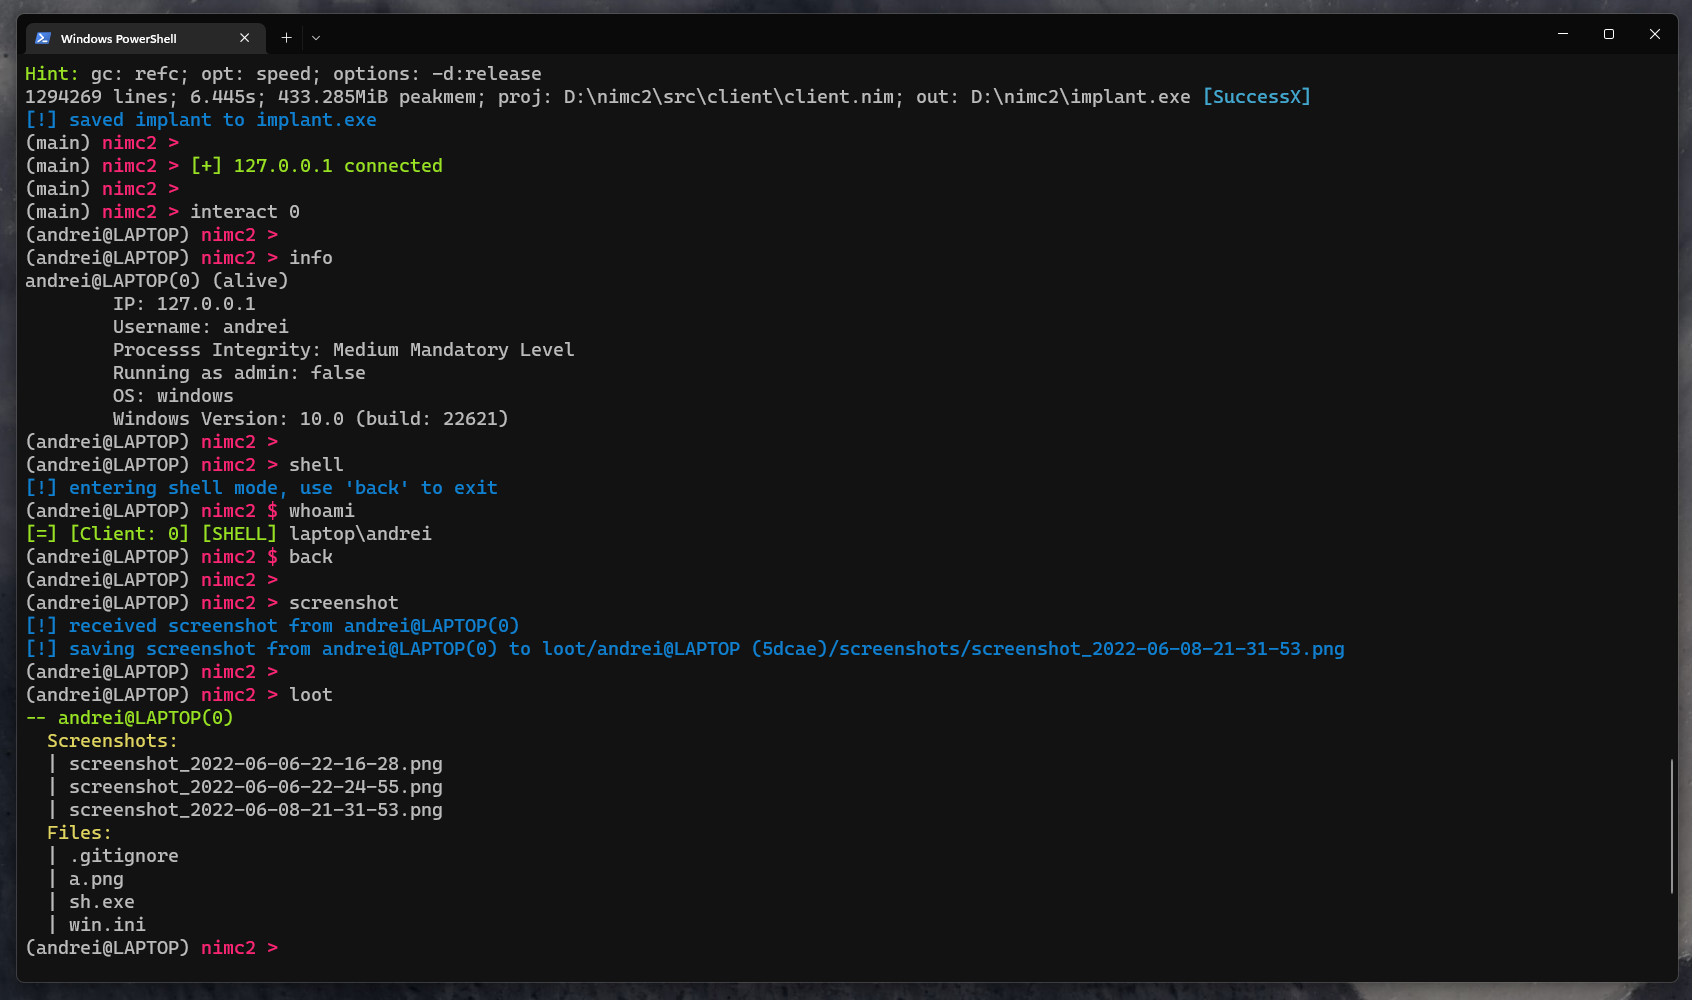The height and width of the screenshot is (1000, 1692).
Task: Click the "saved implant to implant.exe" message
Action: coord(201,120)
